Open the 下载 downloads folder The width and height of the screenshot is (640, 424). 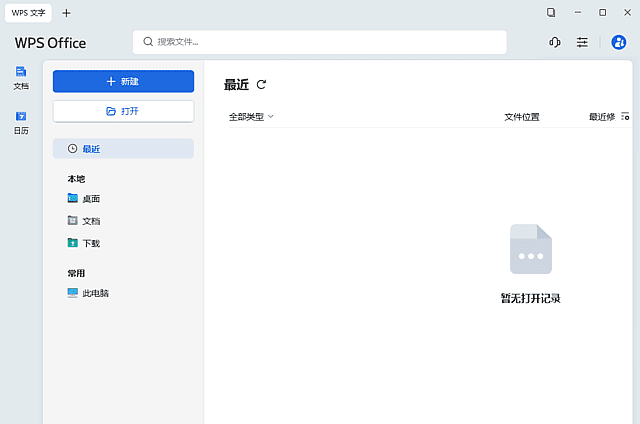(x=84, y=243)
